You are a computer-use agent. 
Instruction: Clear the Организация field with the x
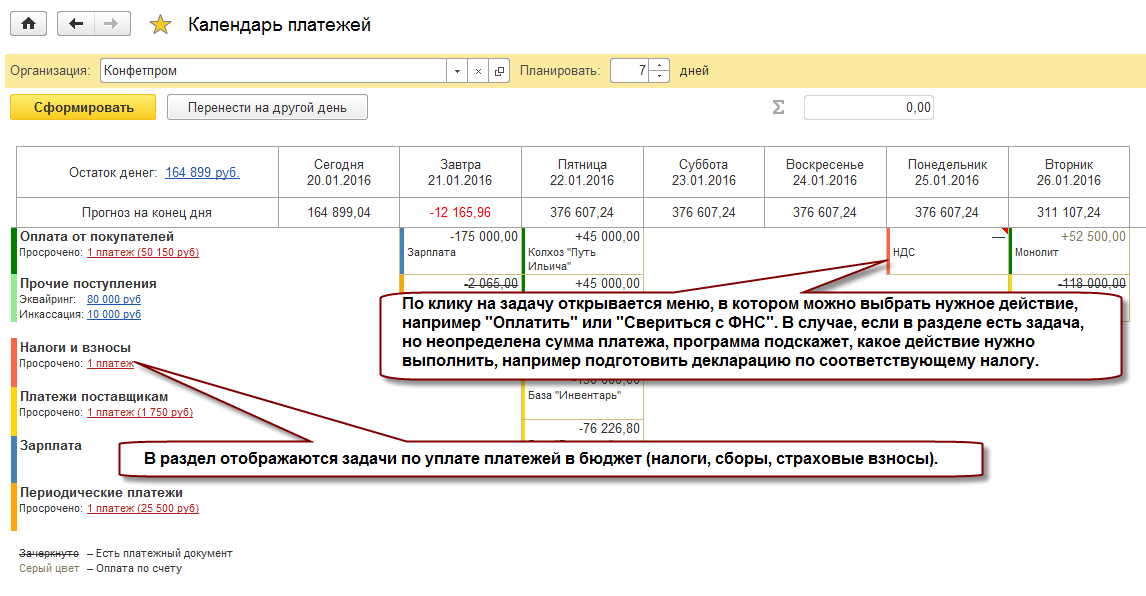pyautogui.click(x=478, y=71)
